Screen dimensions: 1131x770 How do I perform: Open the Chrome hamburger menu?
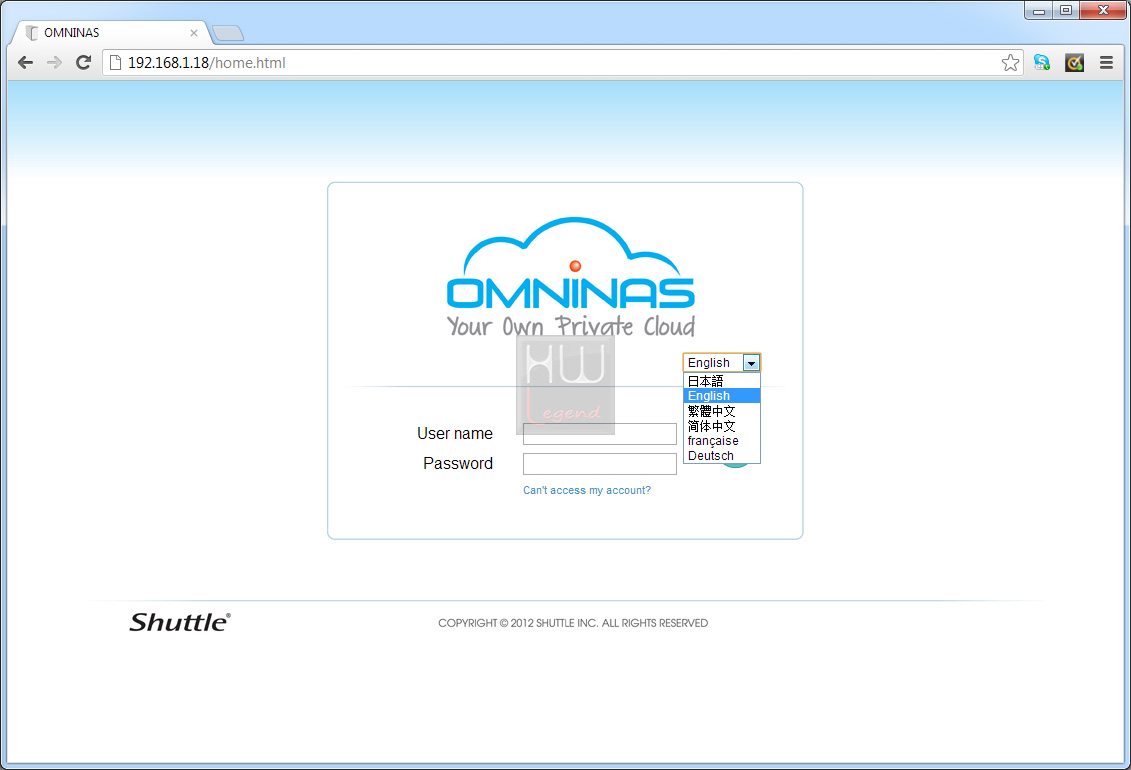(1106, 63)
